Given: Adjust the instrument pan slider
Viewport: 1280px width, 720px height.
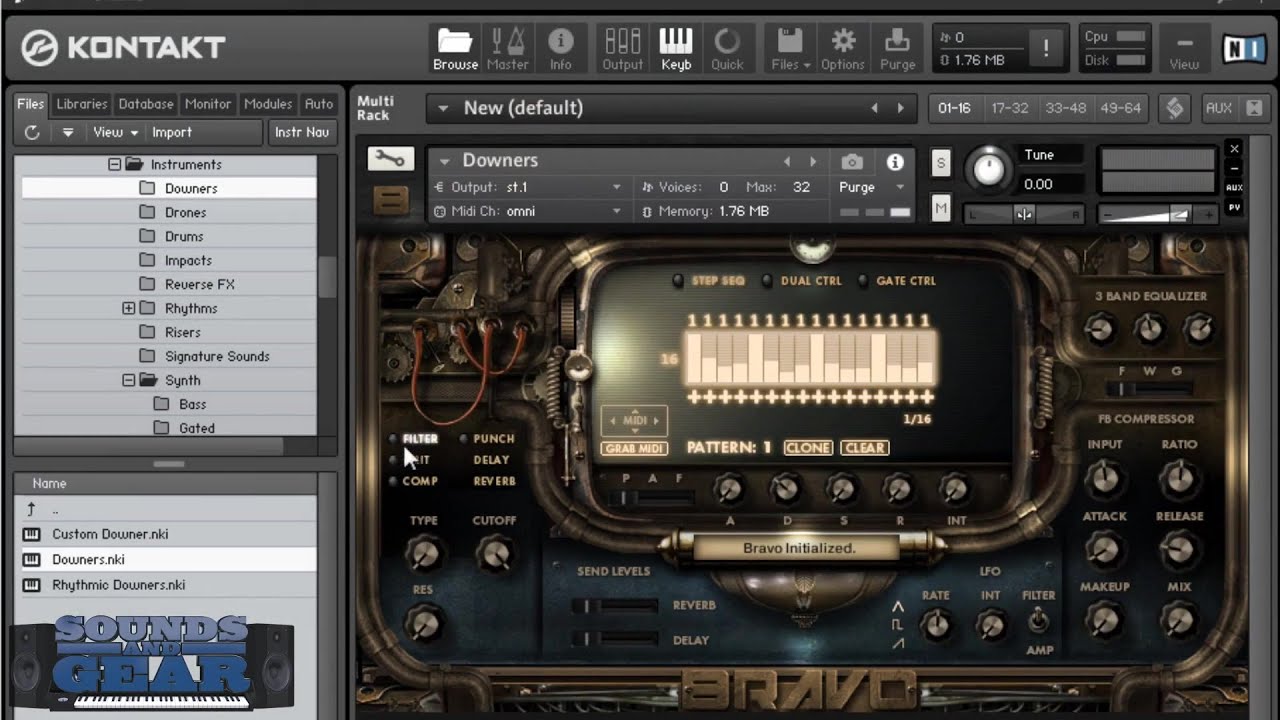Looking at the screenshot, I should point(1024,215).
